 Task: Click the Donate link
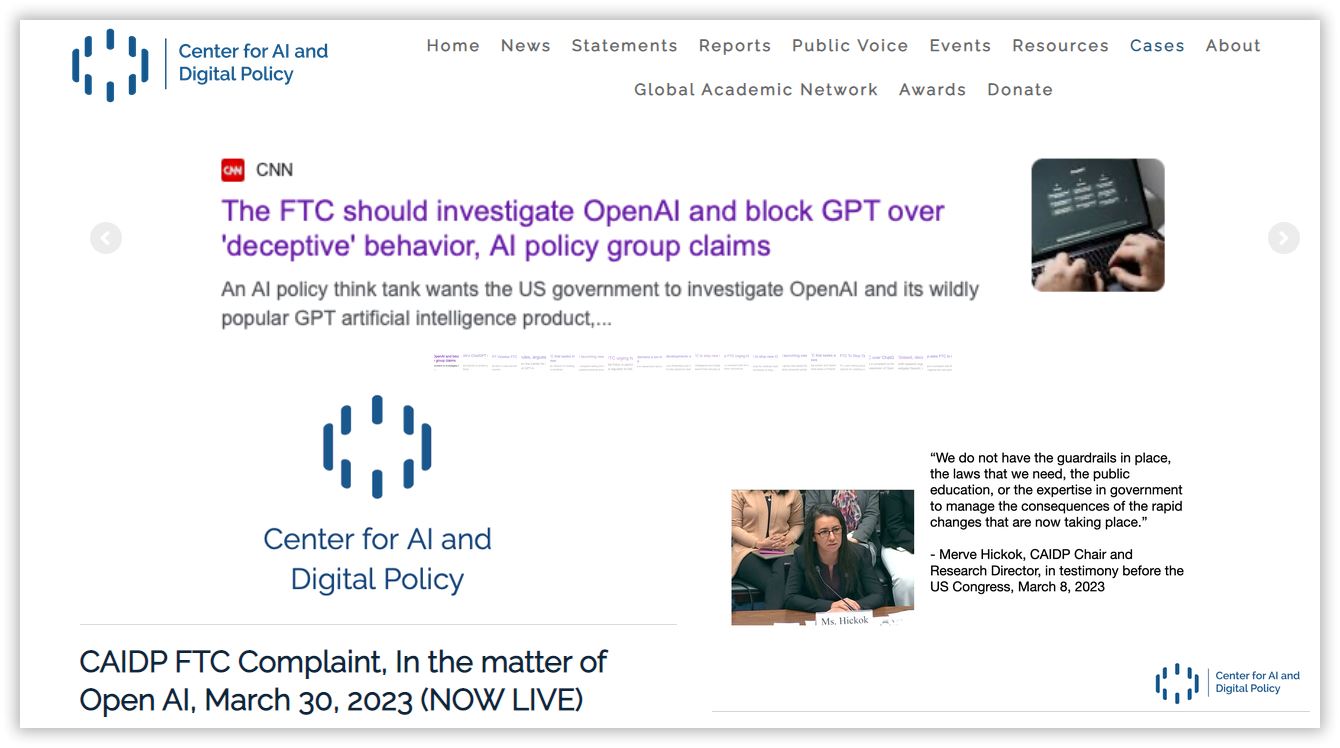pyautogui.click(x=1020, y=90)
